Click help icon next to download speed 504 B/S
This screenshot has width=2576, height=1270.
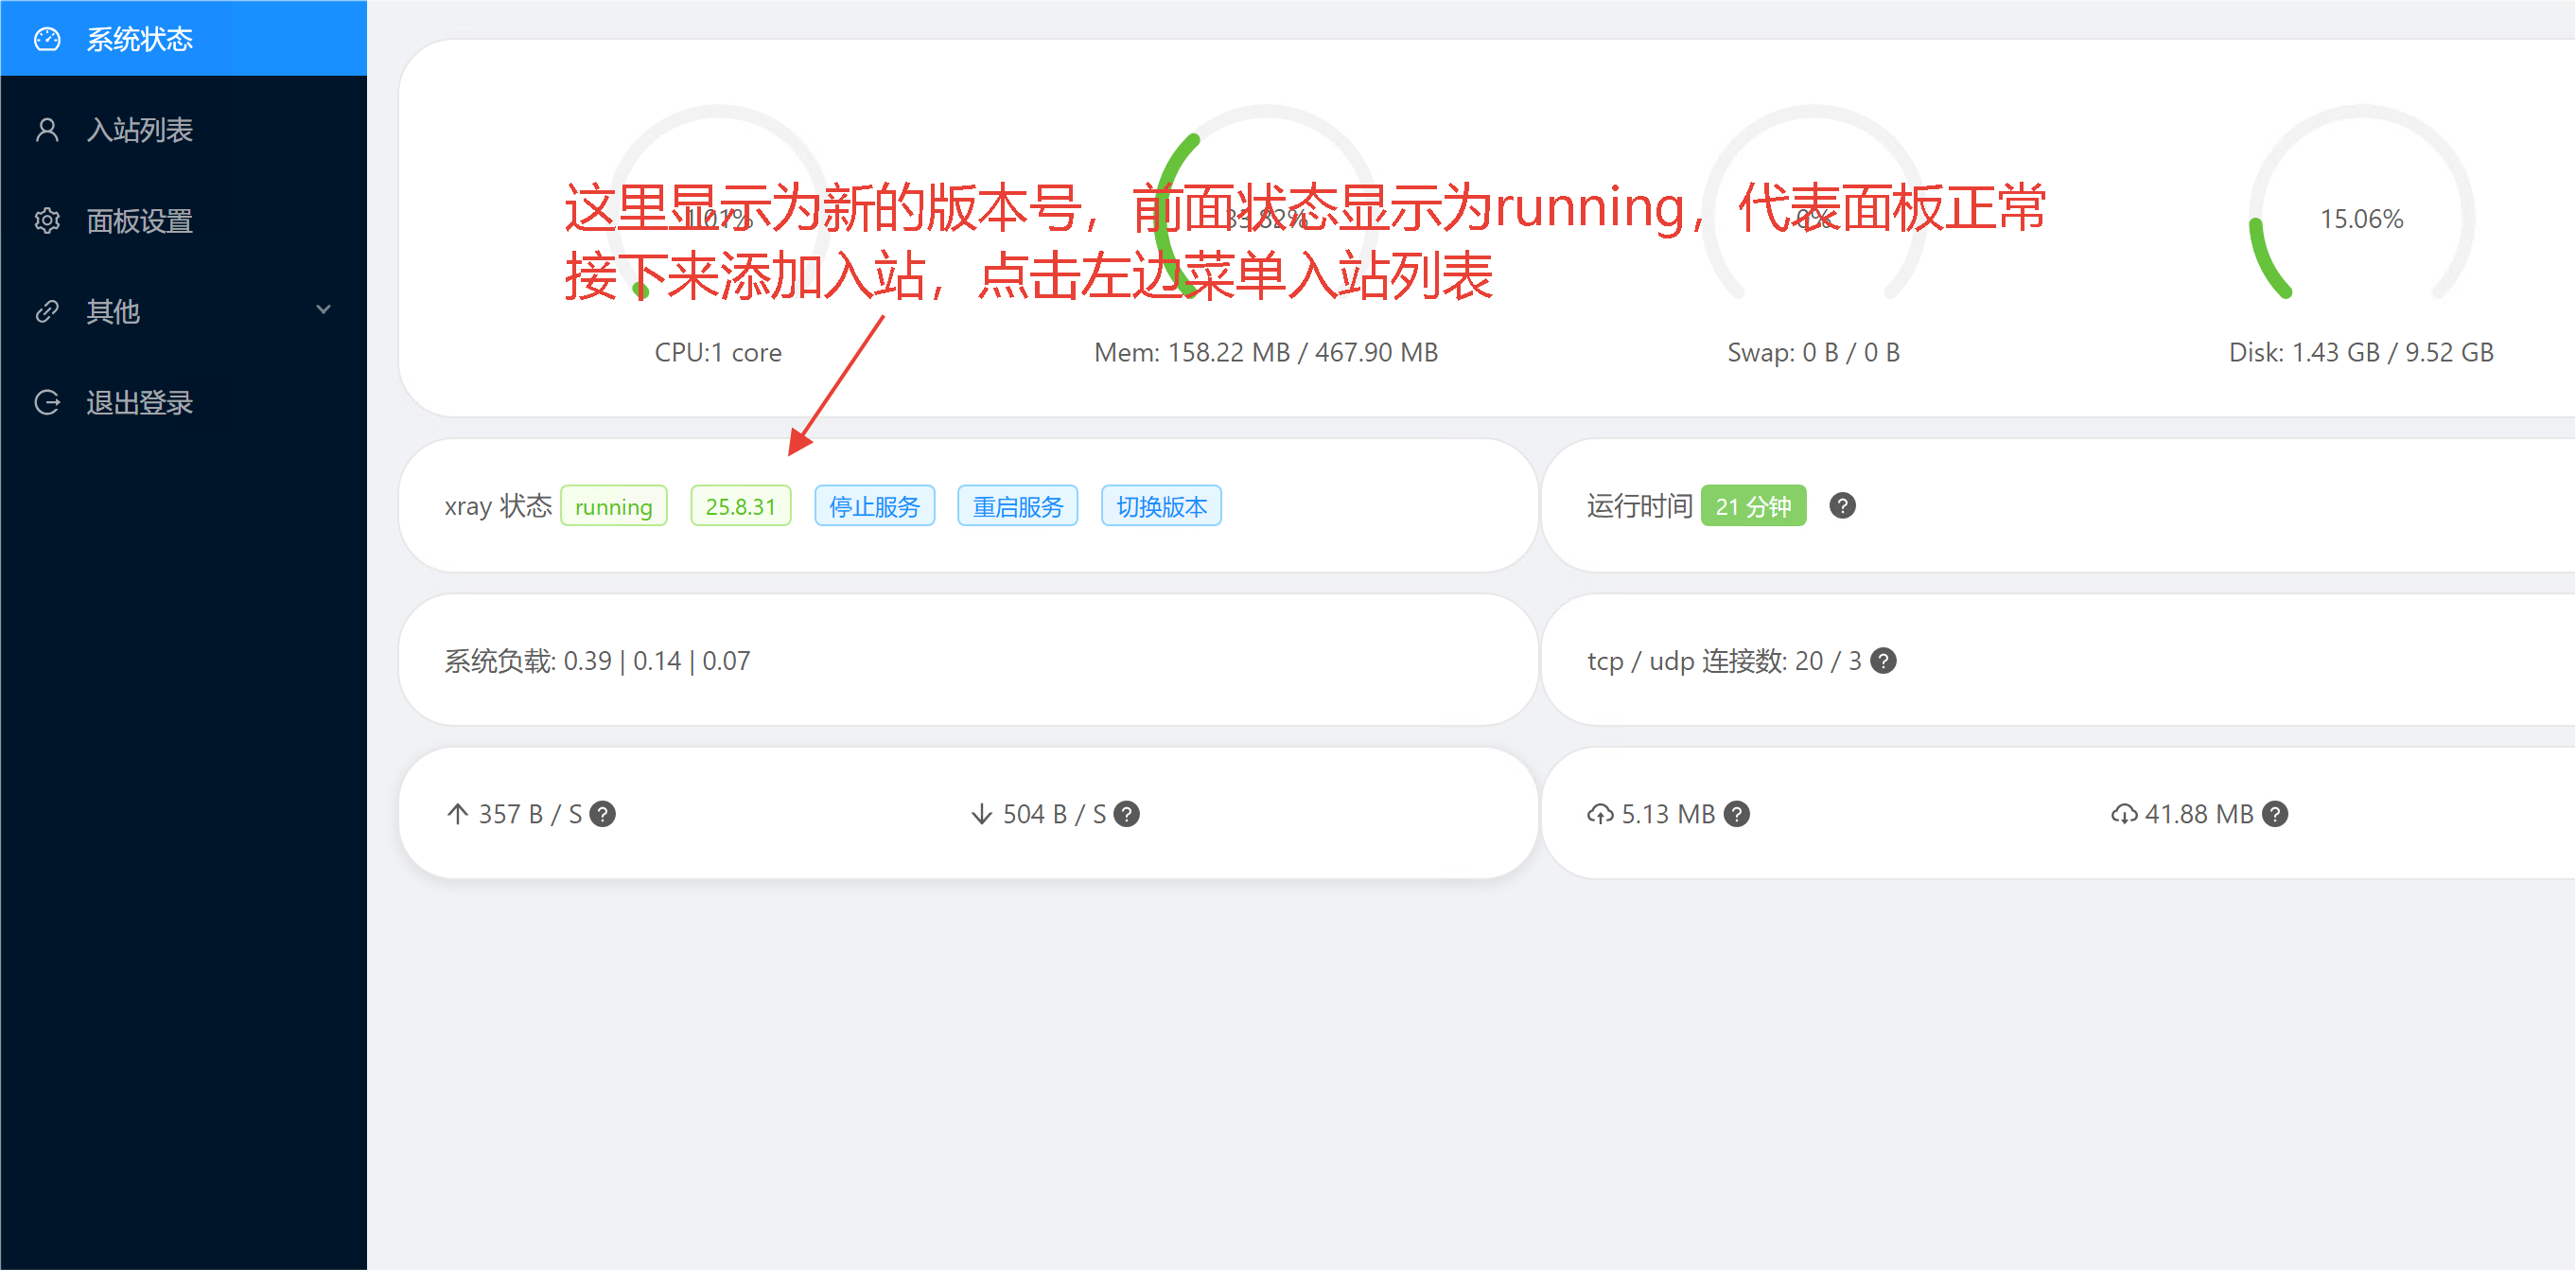coord(1127,814)
